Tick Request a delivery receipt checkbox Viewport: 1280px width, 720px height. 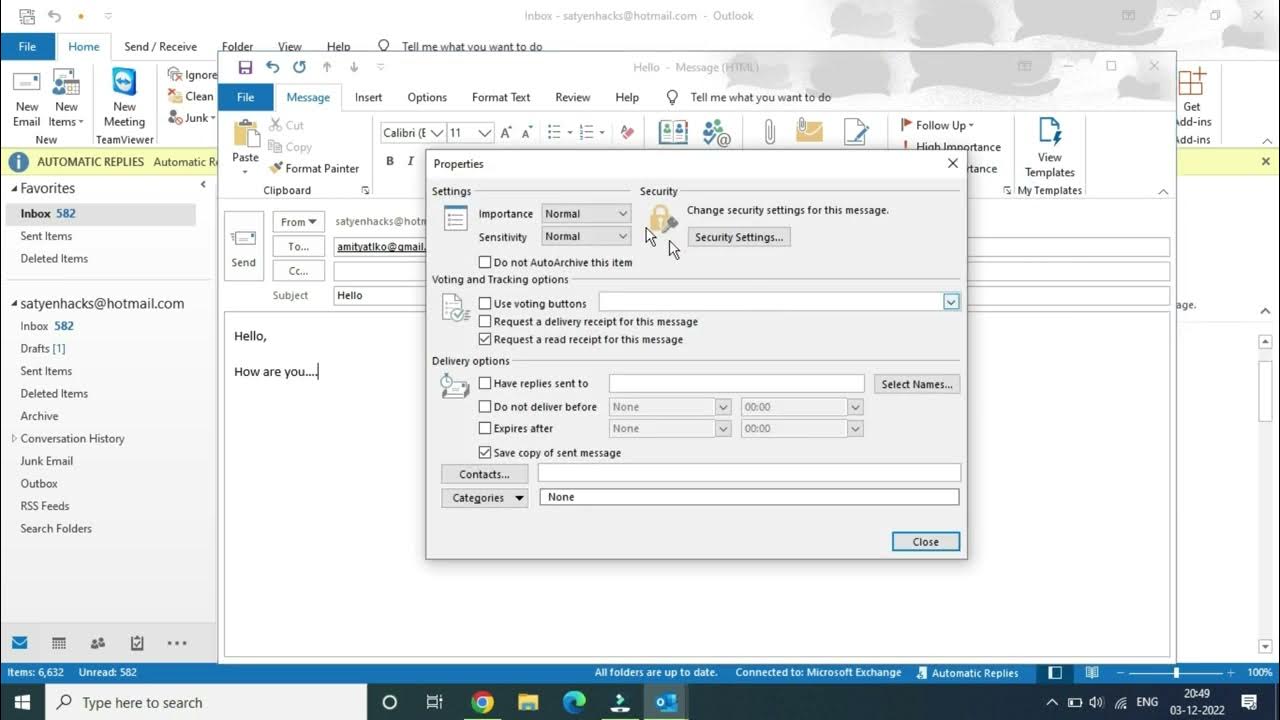[x=485, y=321]
